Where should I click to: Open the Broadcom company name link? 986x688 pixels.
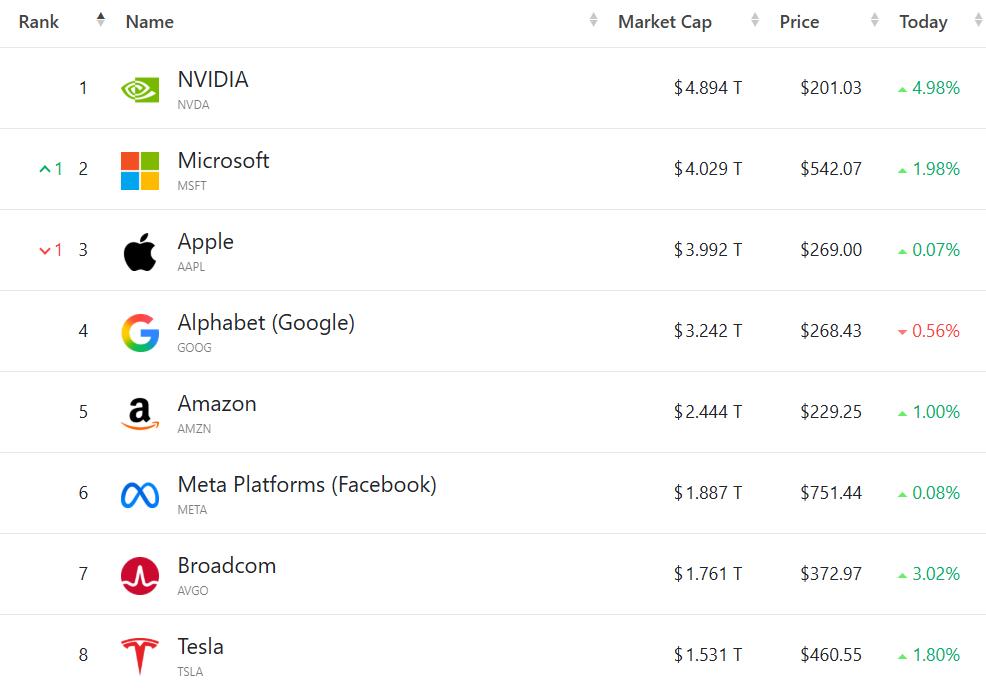(x=227, y=566)
